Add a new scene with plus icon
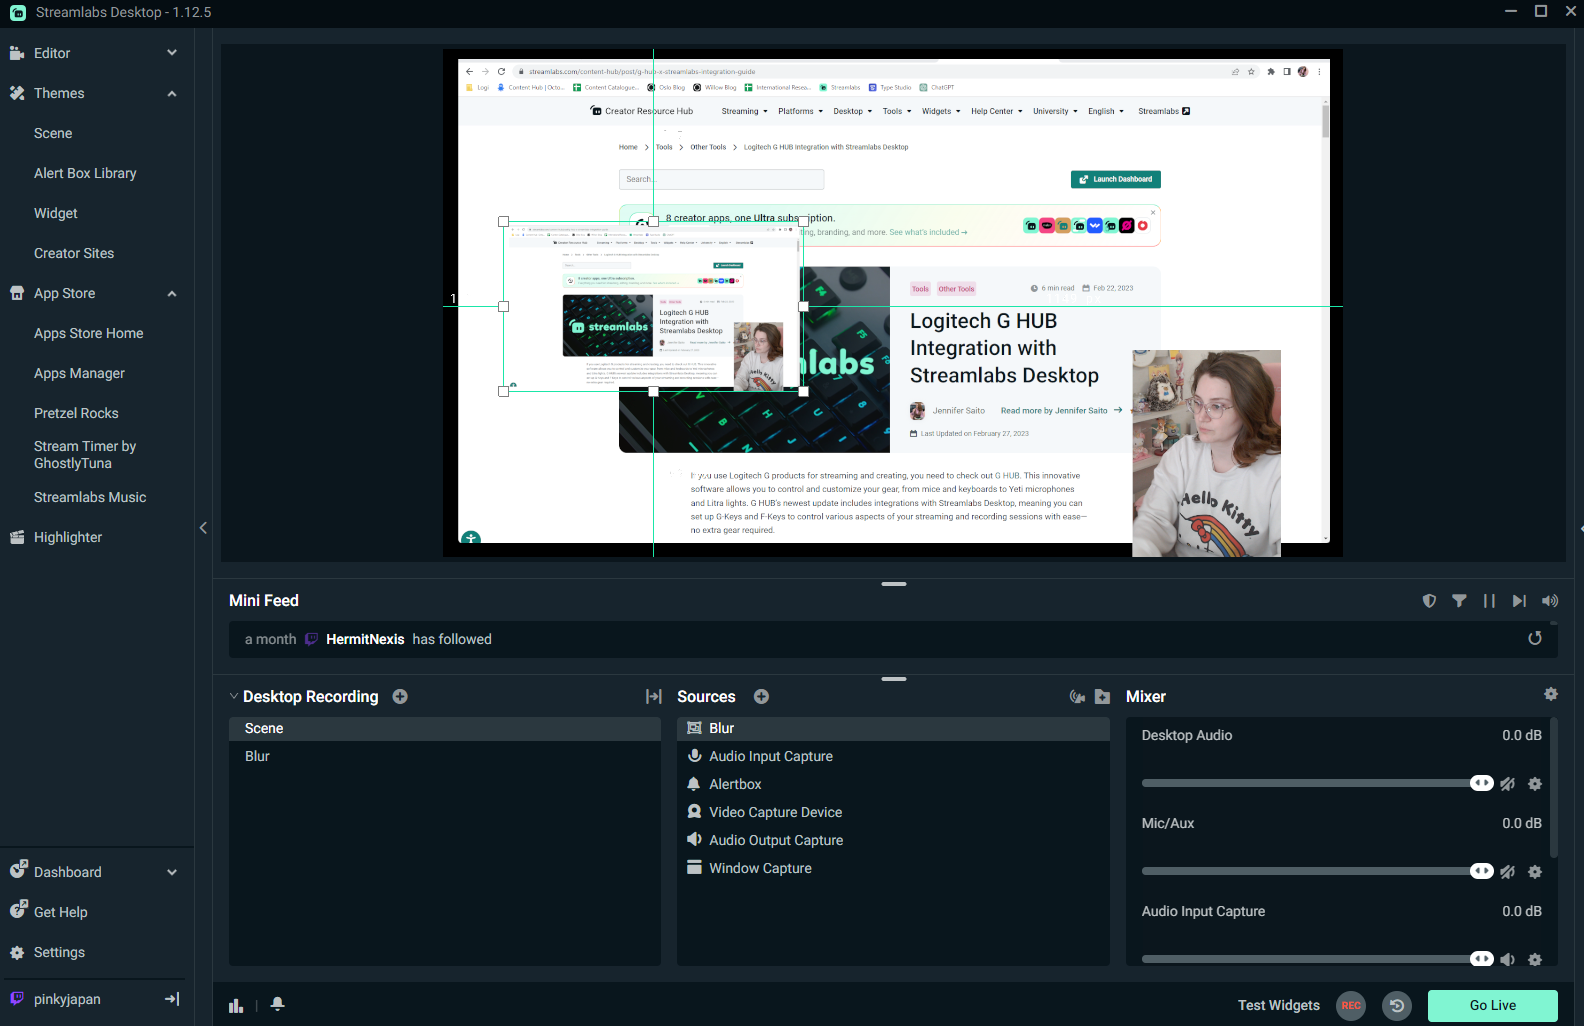Image resolution: width=1584 pixels, height=1026 pixels. tap(400, 697)
